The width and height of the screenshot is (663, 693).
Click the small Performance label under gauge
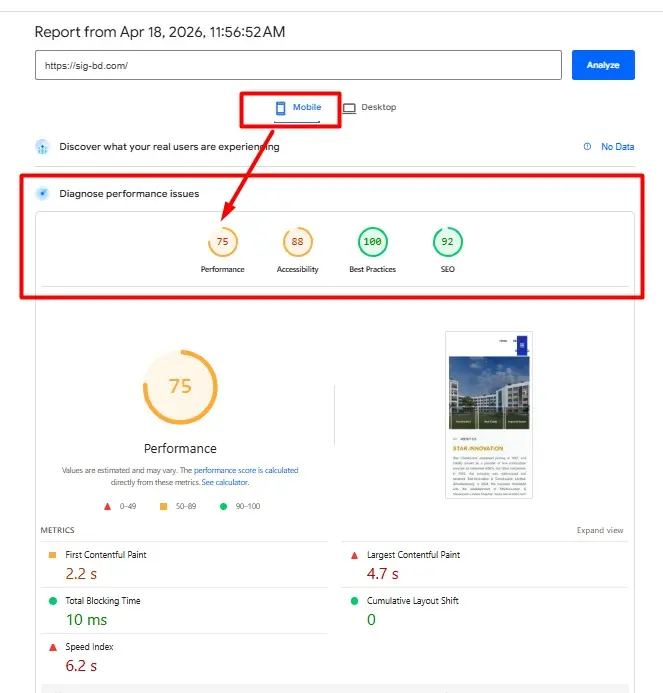222,269
